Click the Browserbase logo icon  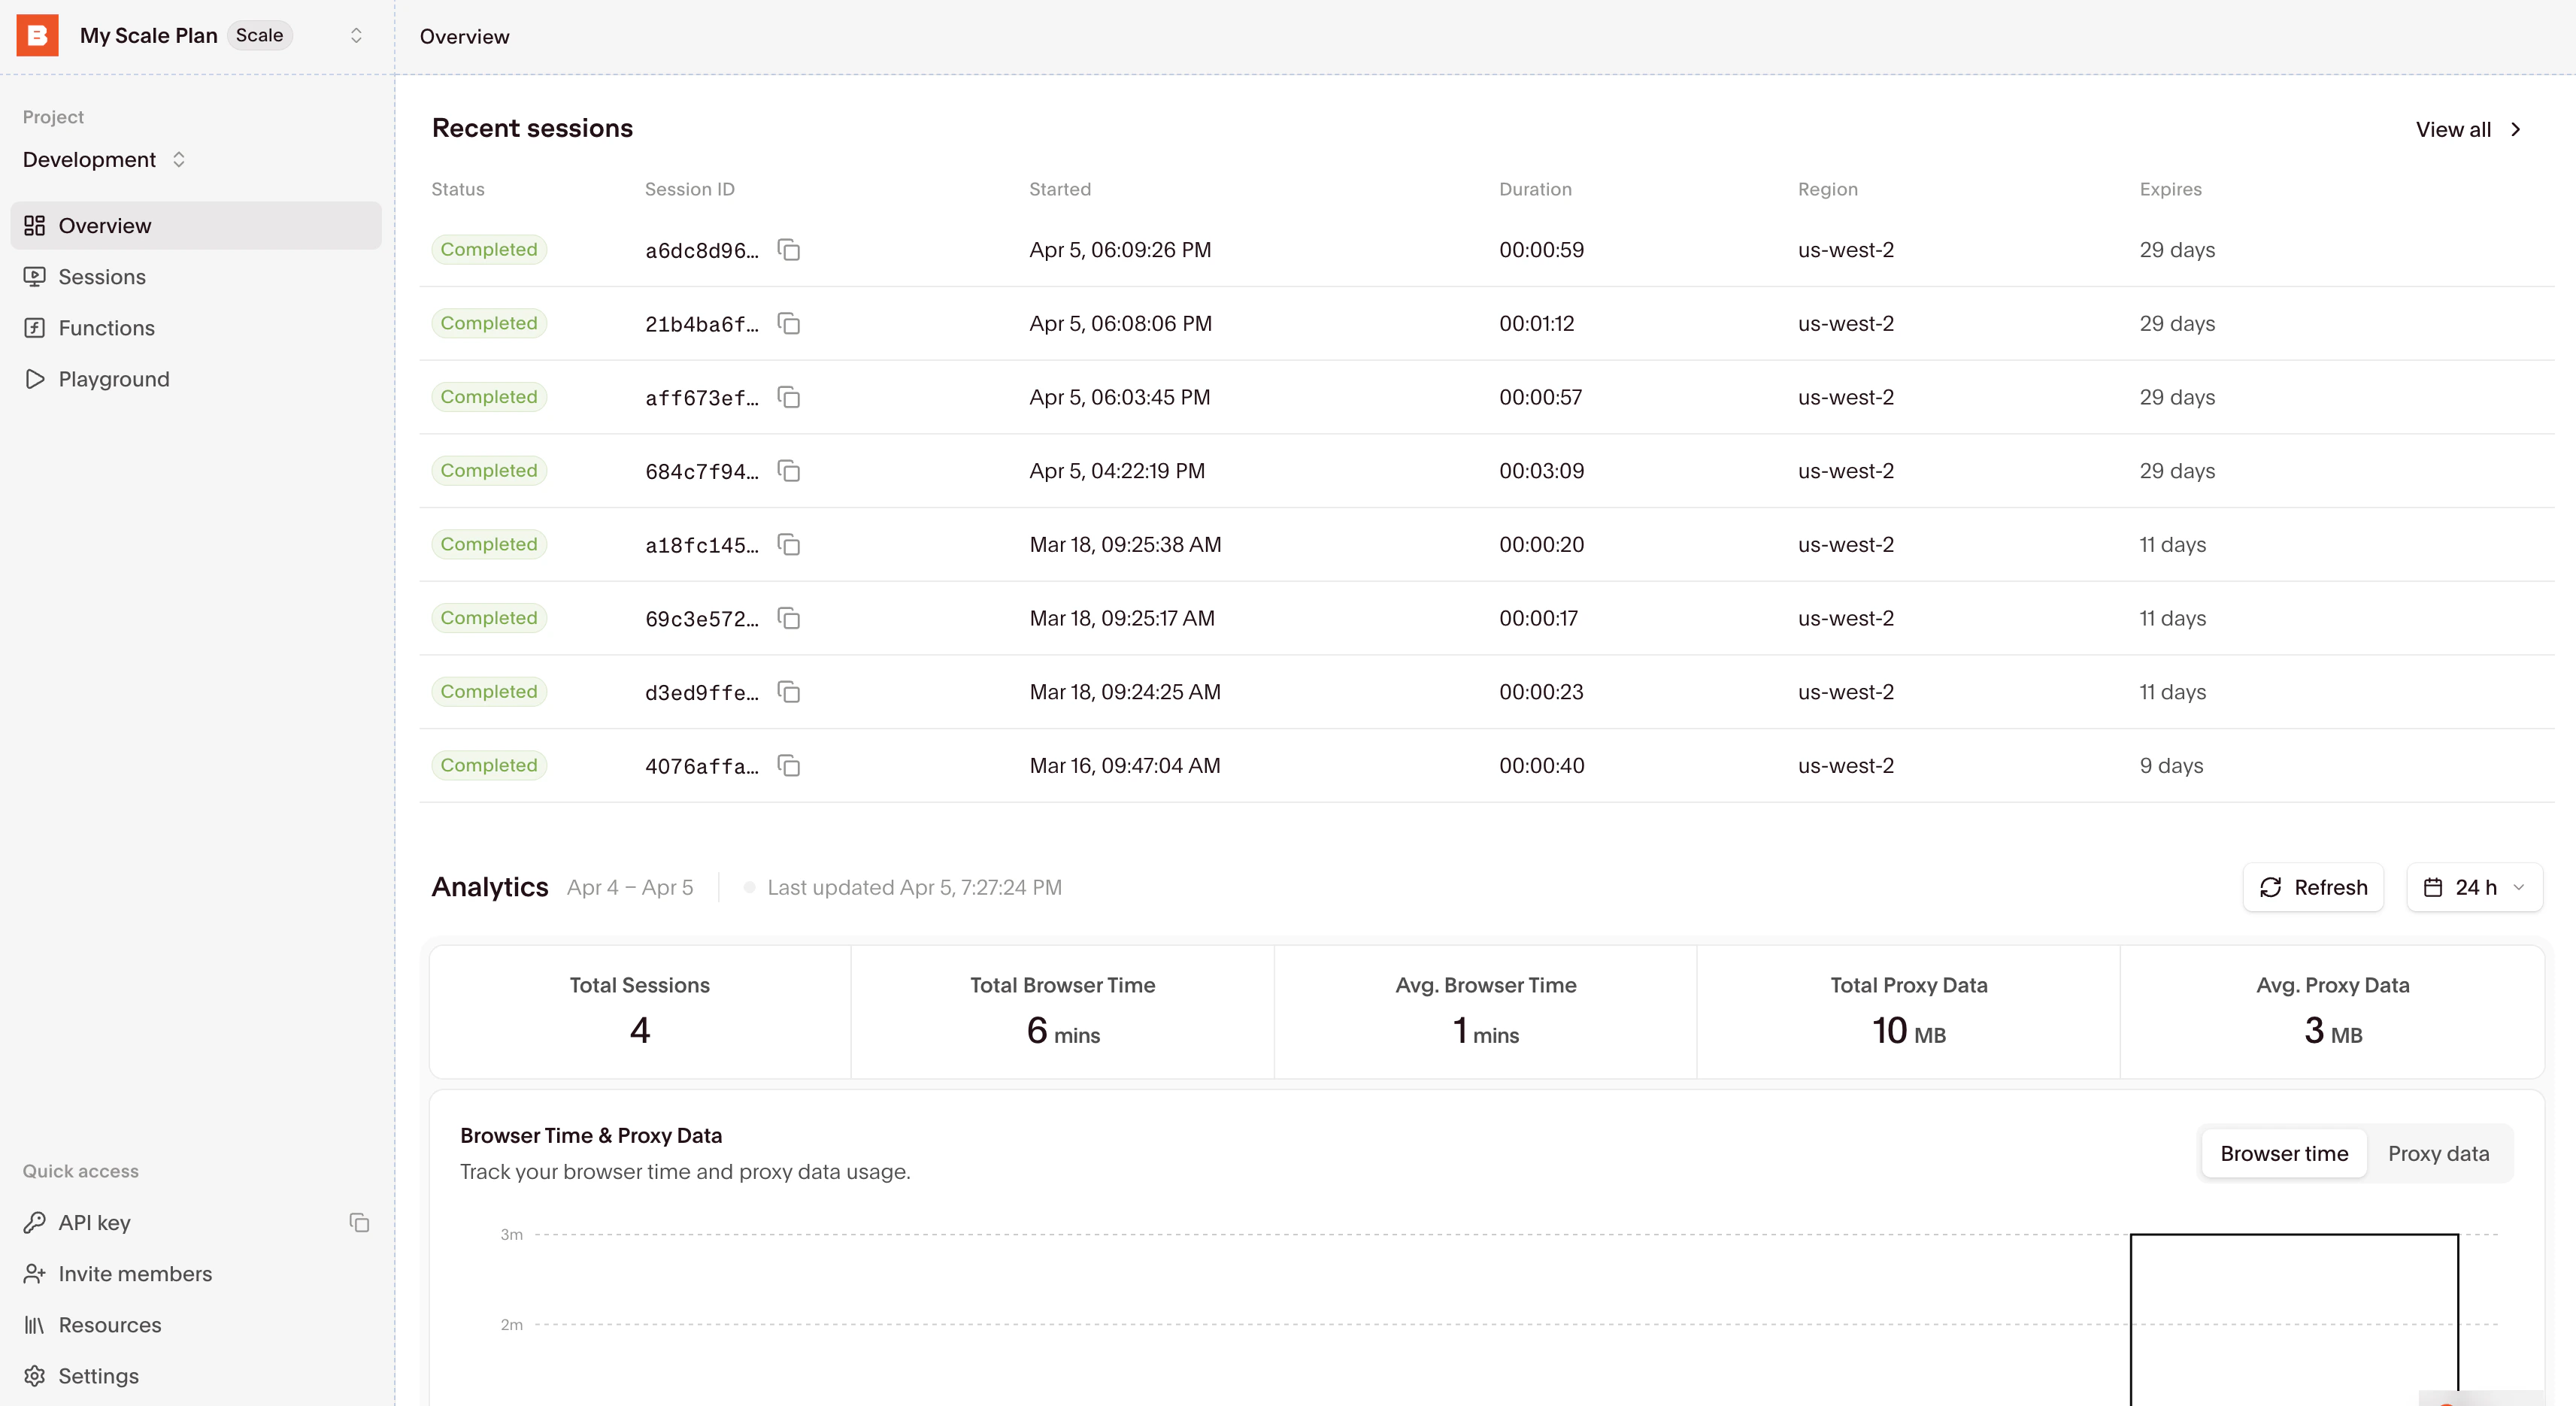(37, 35)
